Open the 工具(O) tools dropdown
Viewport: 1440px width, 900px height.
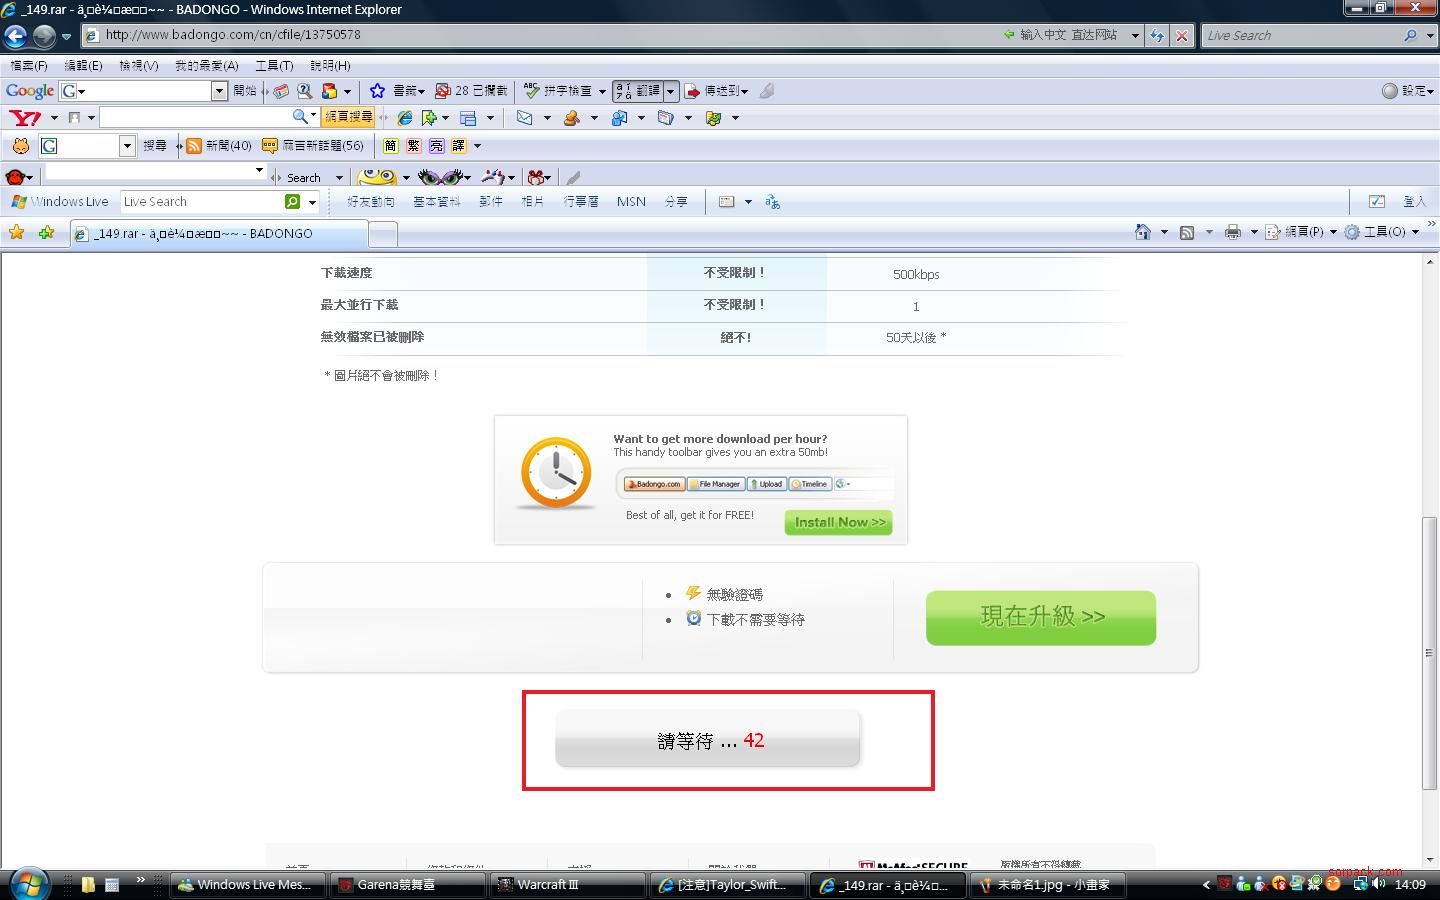[1381, 232]
